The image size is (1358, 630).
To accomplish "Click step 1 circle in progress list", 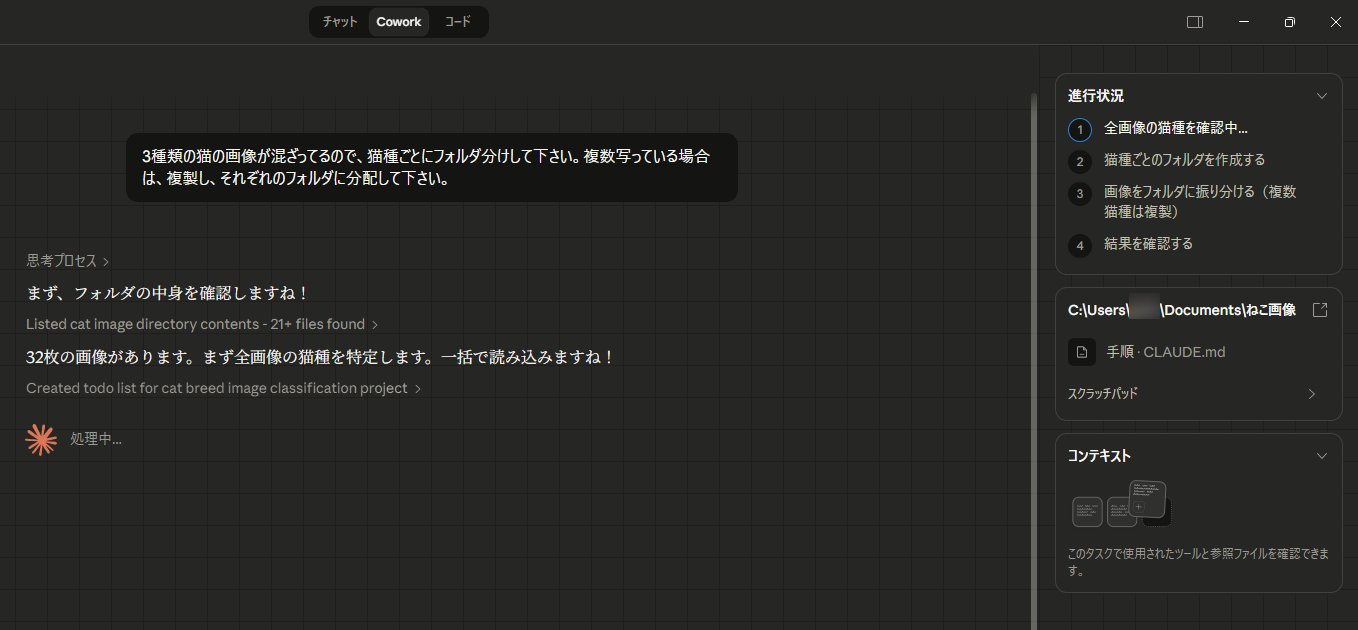I will 1079,130.
